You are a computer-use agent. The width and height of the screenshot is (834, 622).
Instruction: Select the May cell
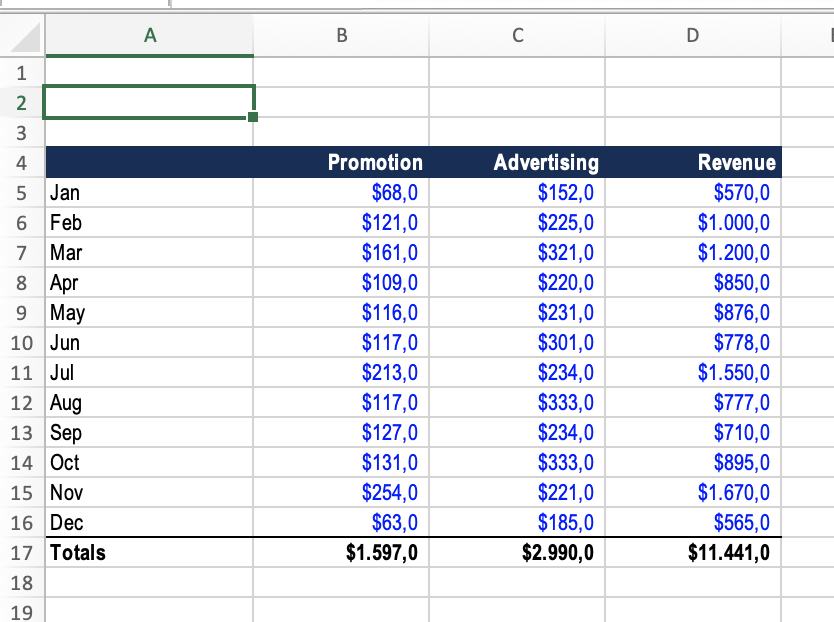point(149,312)
